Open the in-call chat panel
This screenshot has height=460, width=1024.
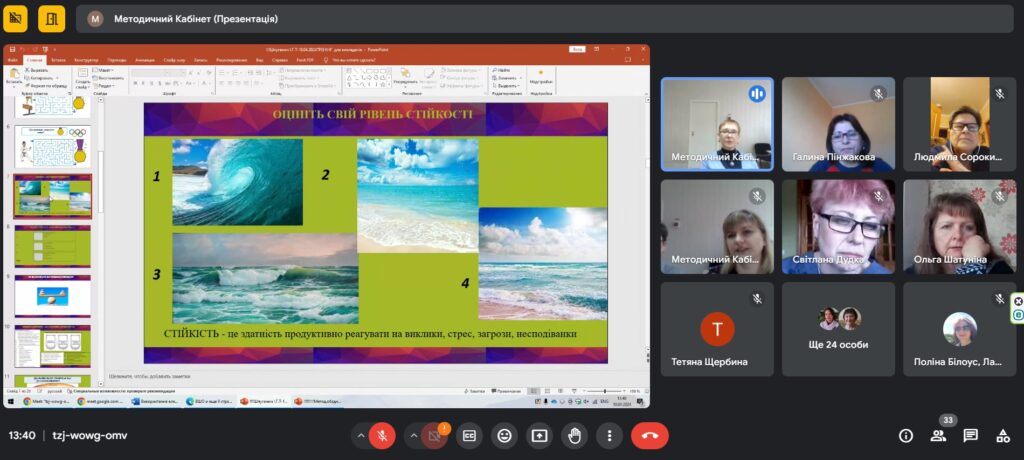970,436
